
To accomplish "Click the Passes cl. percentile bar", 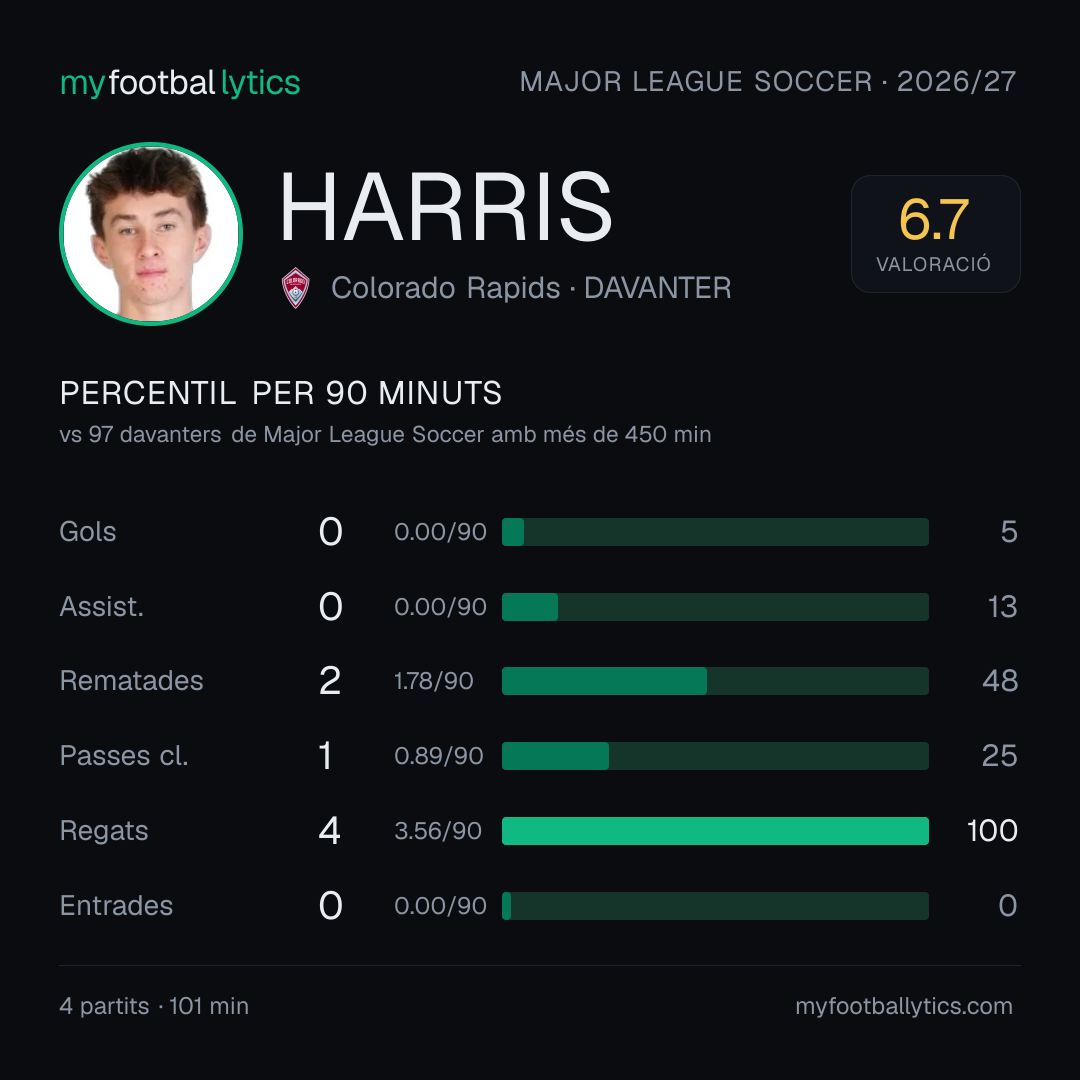I will coord(715,756).
